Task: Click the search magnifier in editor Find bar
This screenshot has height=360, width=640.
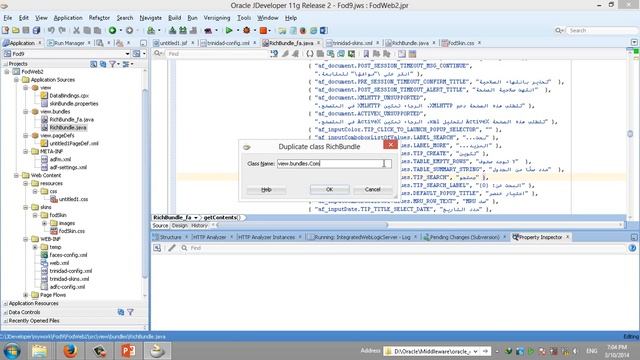Action: 157,54
